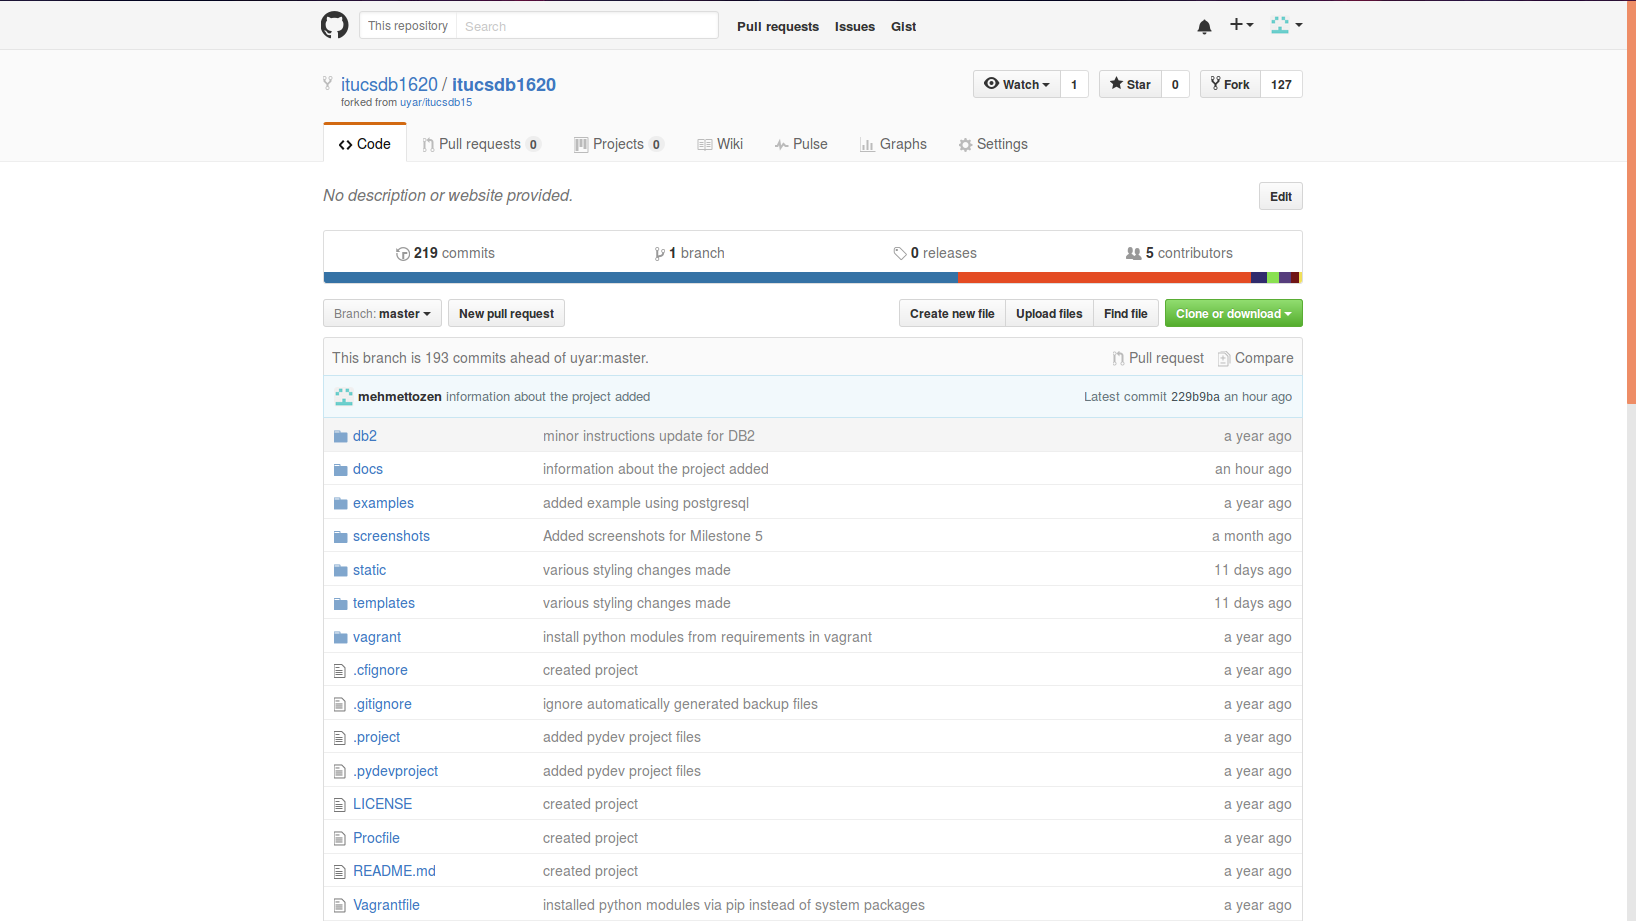Click the green segment of language bar
Viewport: 1636px width, 921px height.
tap(1273, 277)
